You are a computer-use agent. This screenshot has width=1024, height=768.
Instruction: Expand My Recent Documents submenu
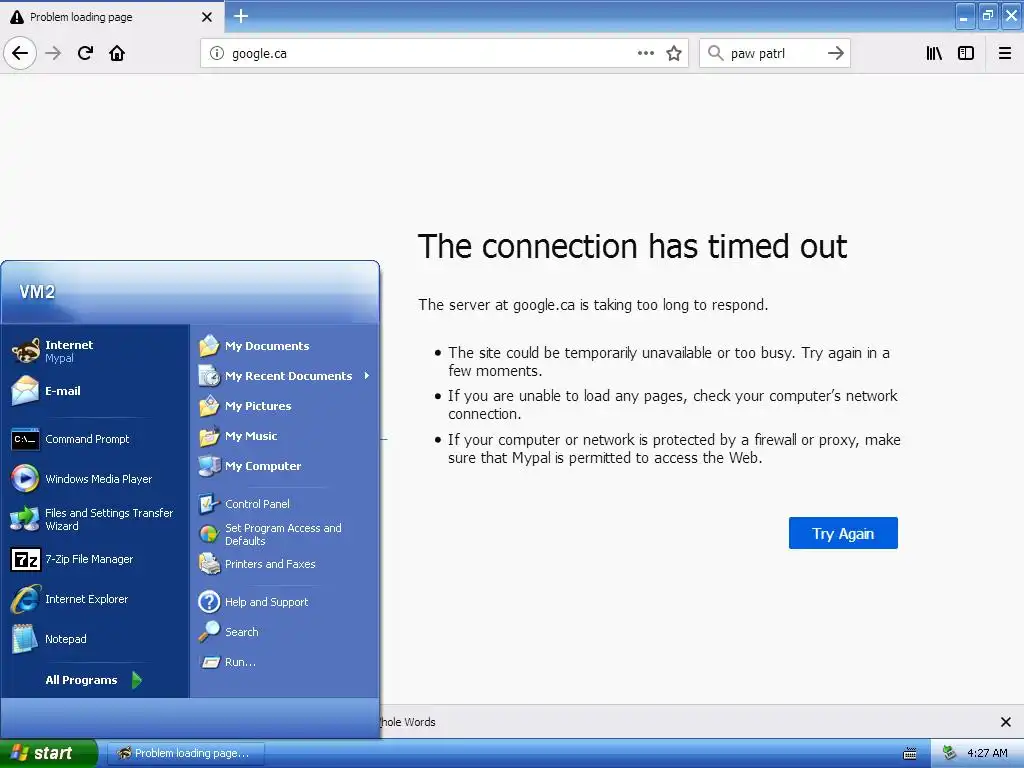285,376
